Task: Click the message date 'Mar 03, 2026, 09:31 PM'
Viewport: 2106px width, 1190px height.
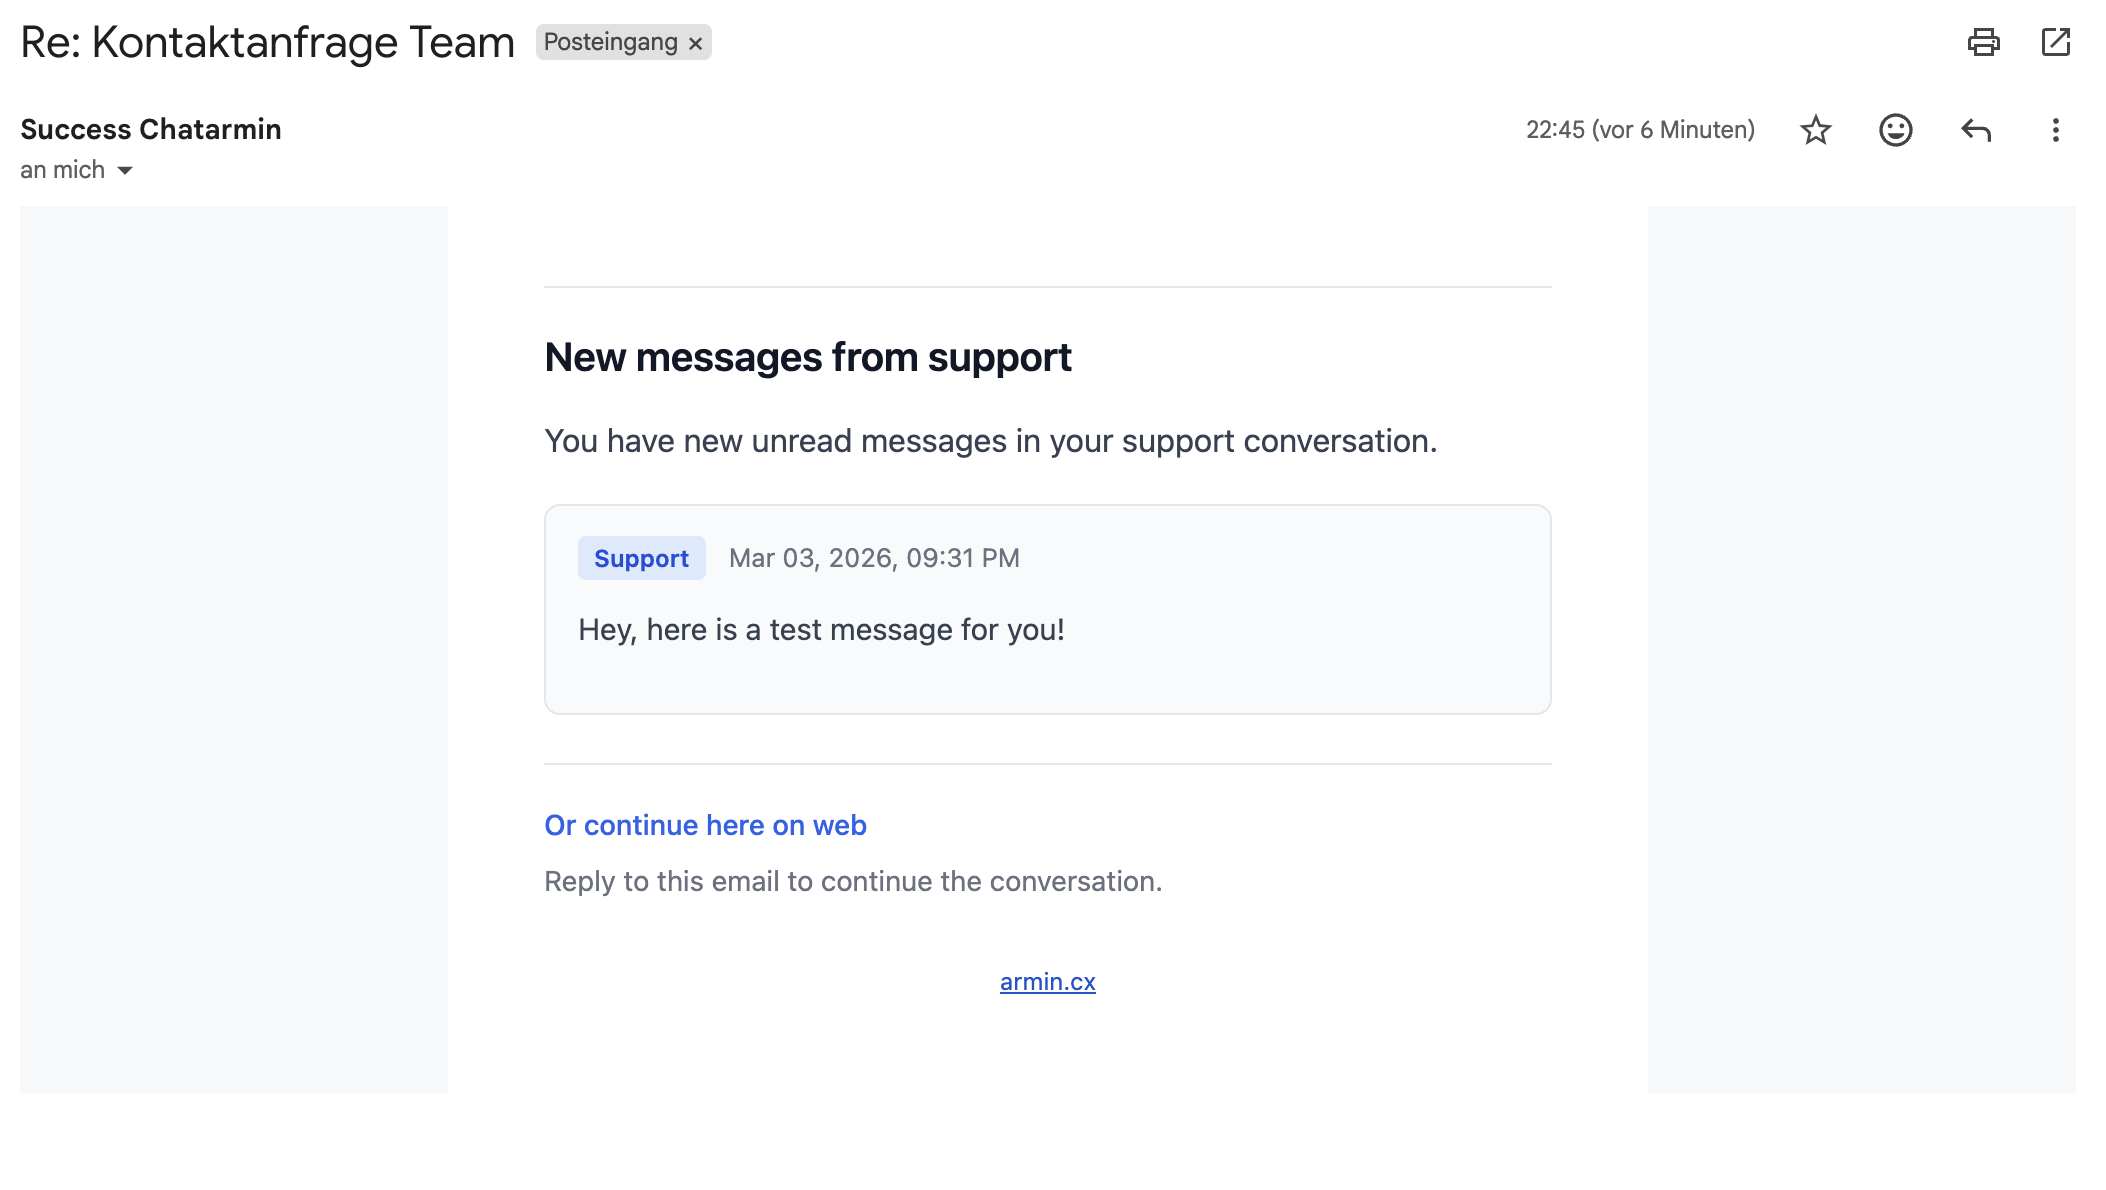Action: tap(873, 558)
